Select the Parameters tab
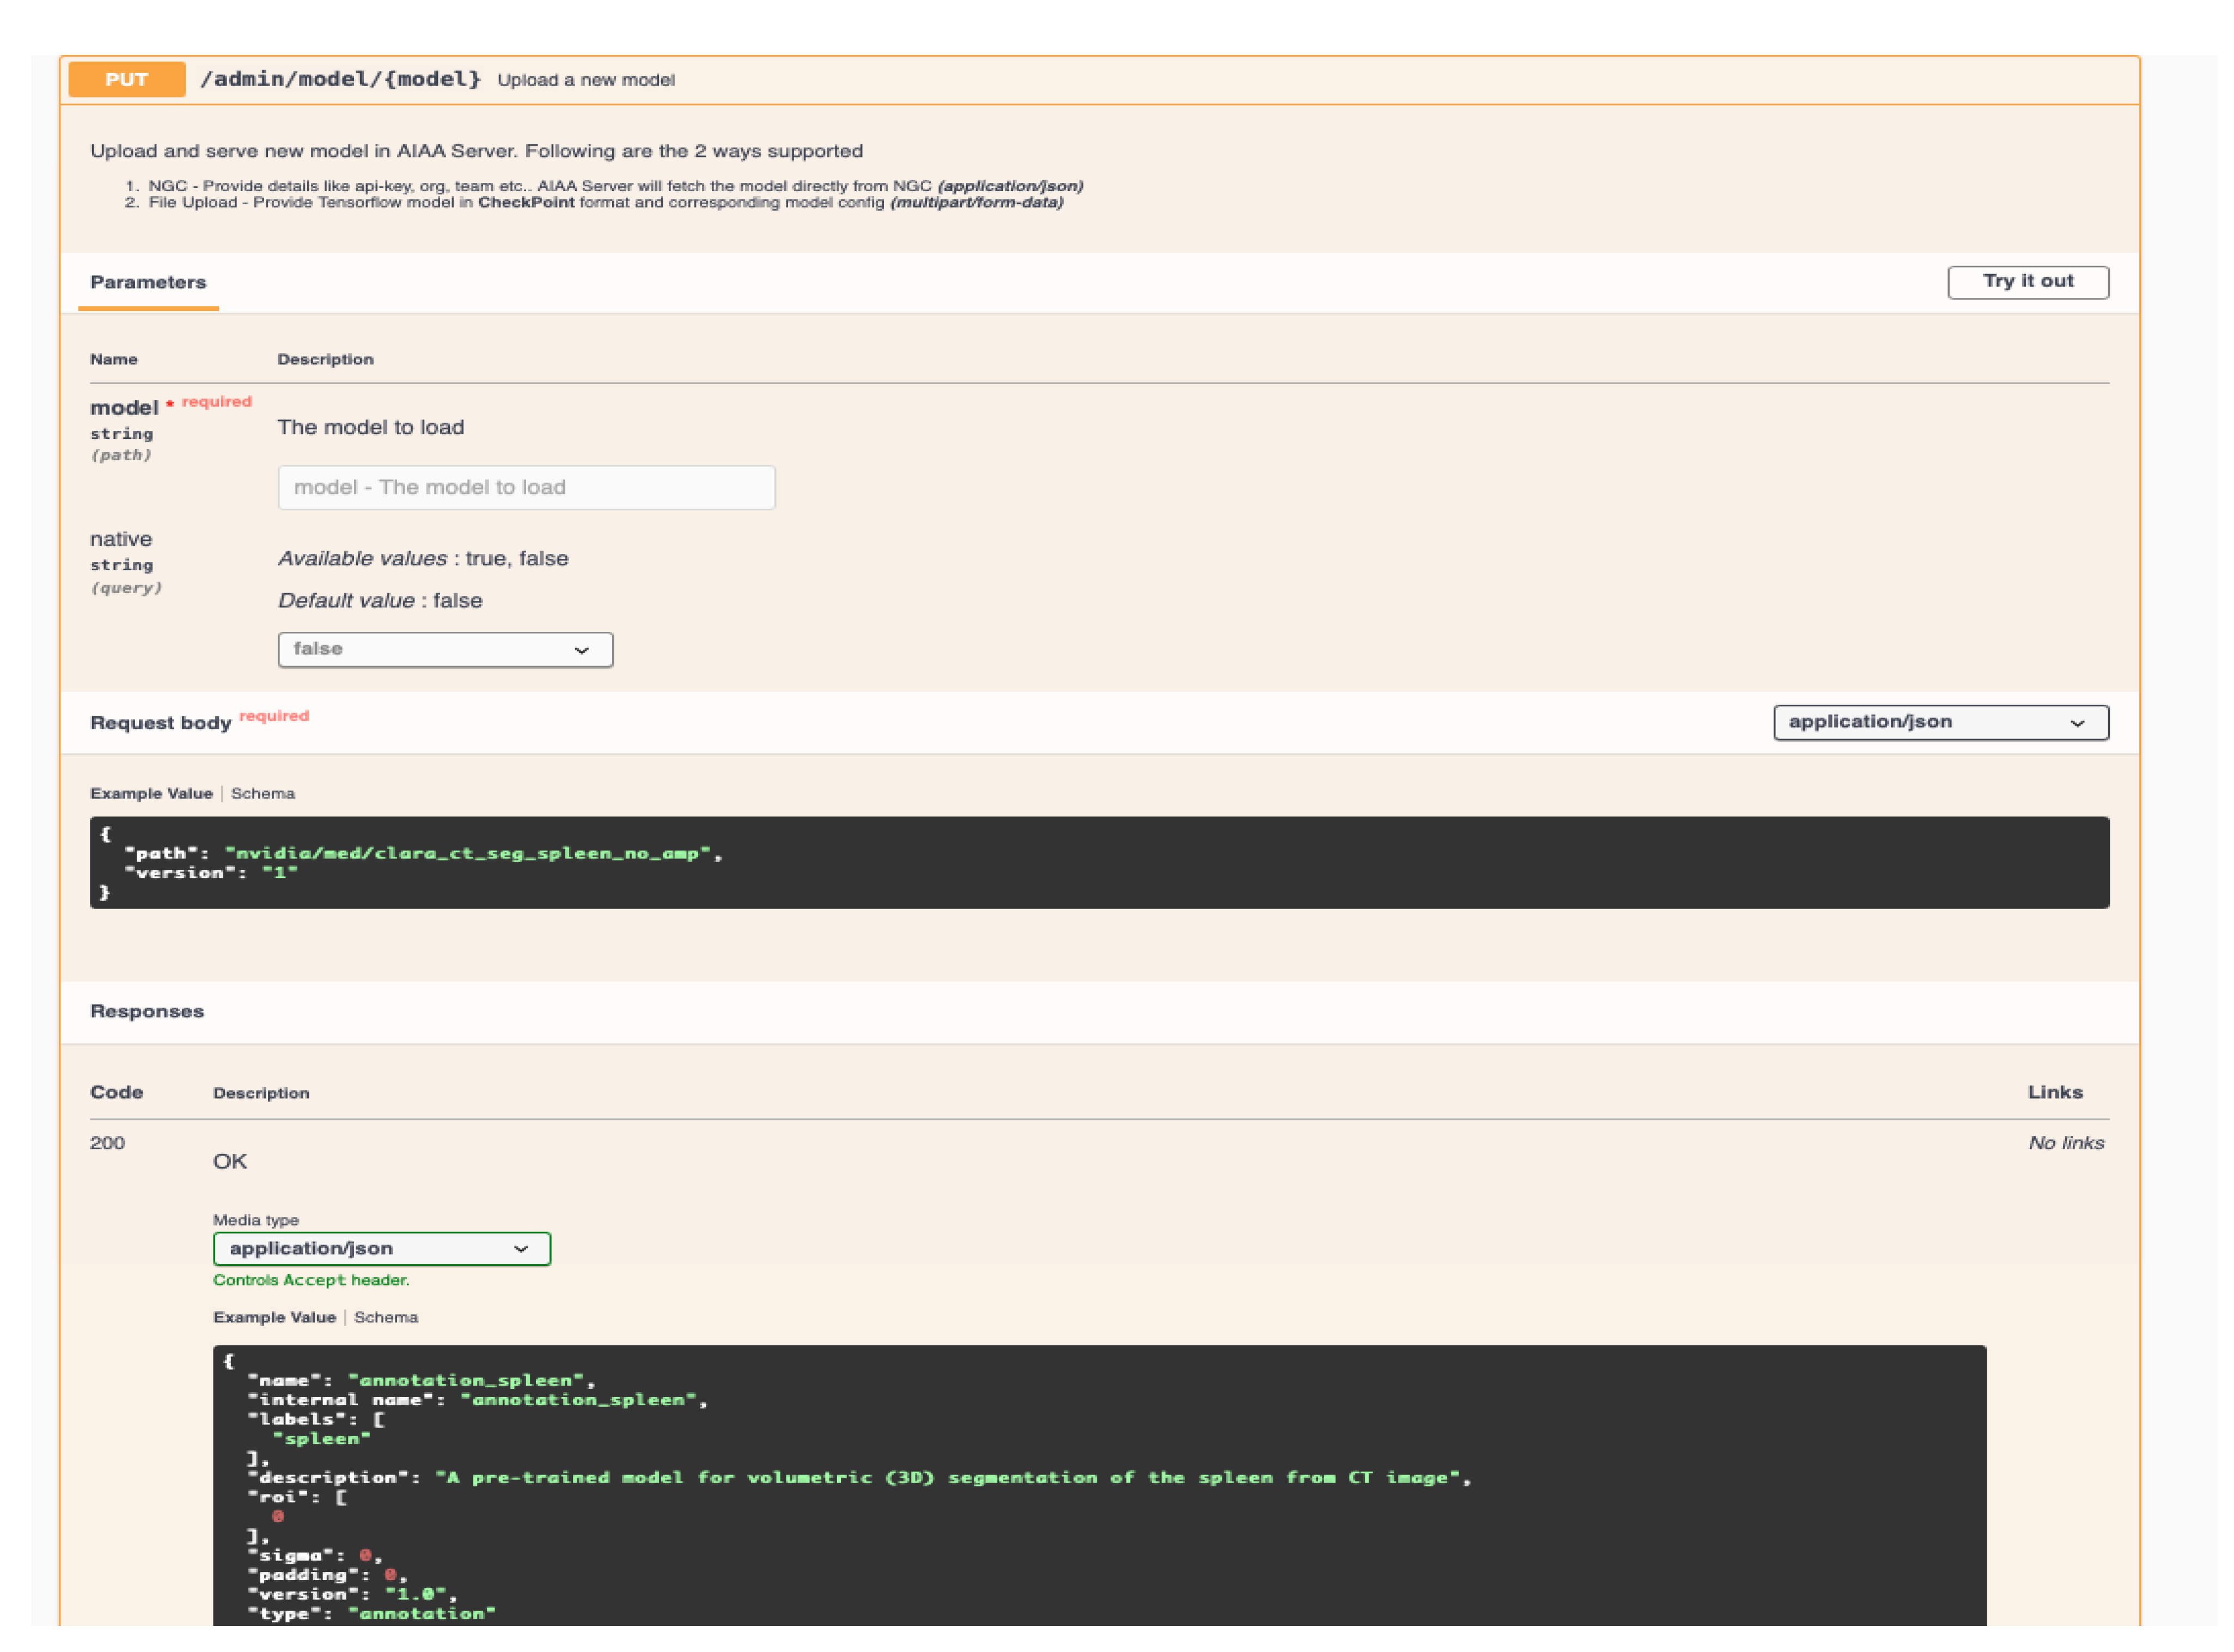 pyautogui.click(x=148, y=282)
